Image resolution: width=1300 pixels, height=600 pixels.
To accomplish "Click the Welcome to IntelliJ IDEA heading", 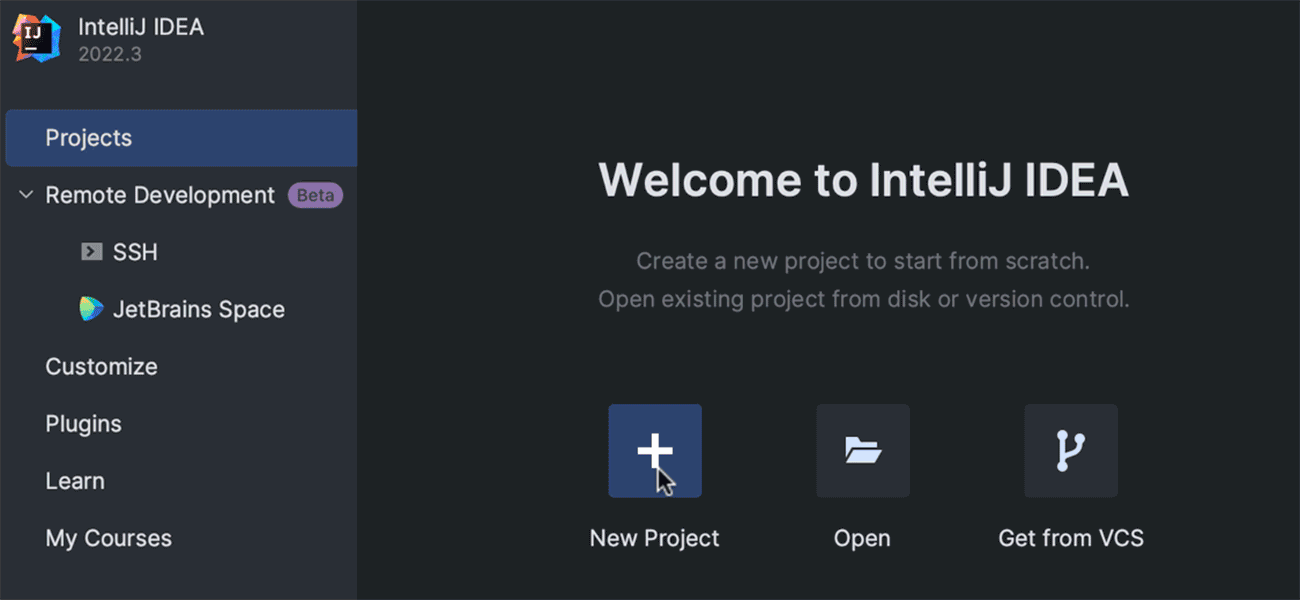I will [863, 181].
